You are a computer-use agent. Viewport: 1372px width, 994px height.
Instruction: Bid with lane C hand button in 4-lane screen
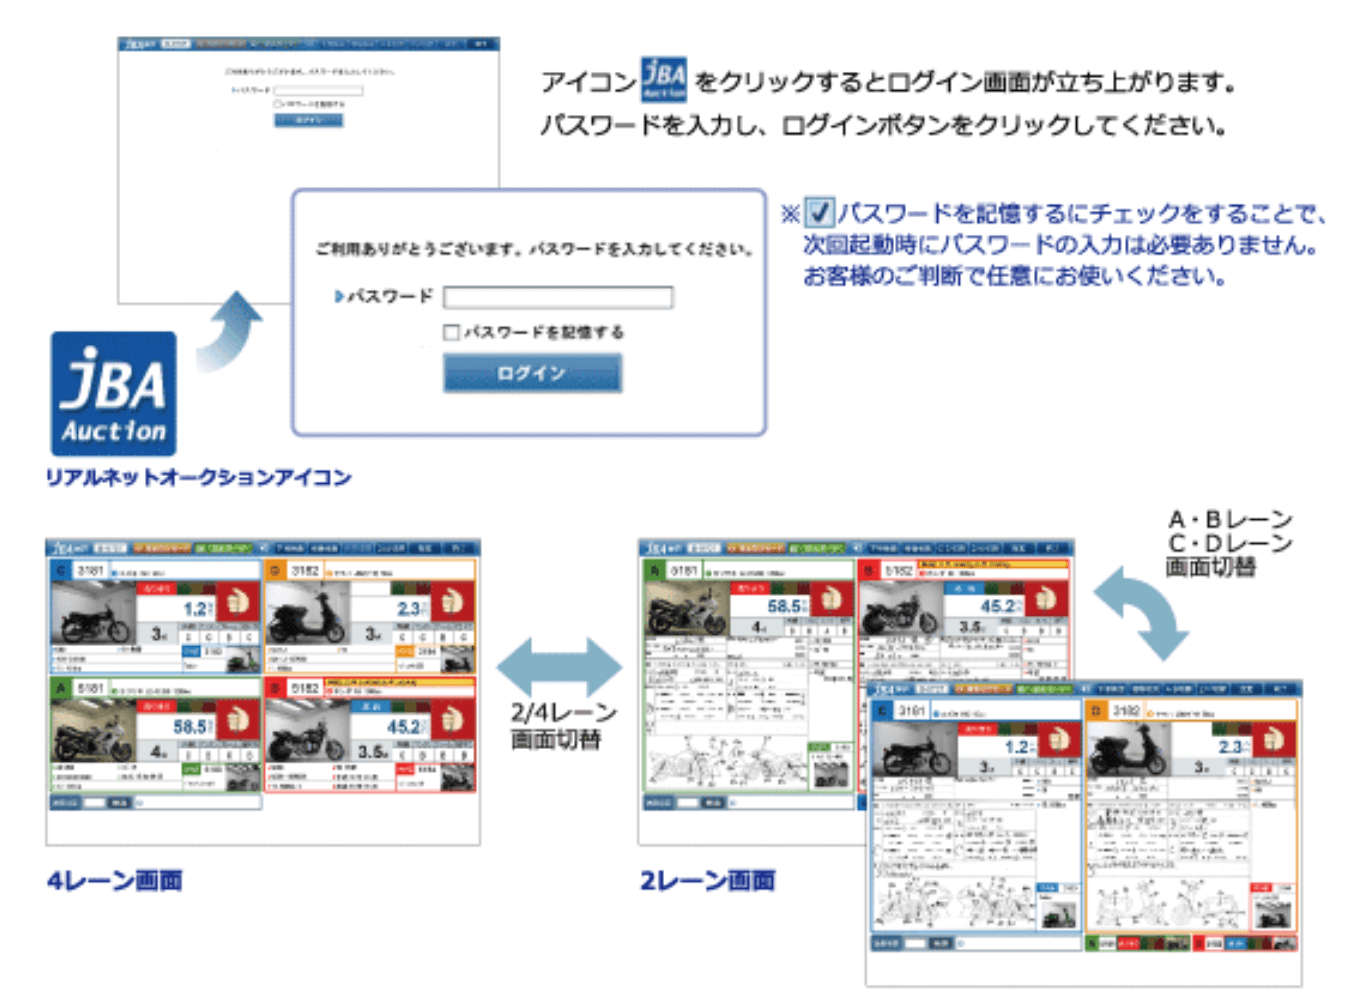pos(238,602)
